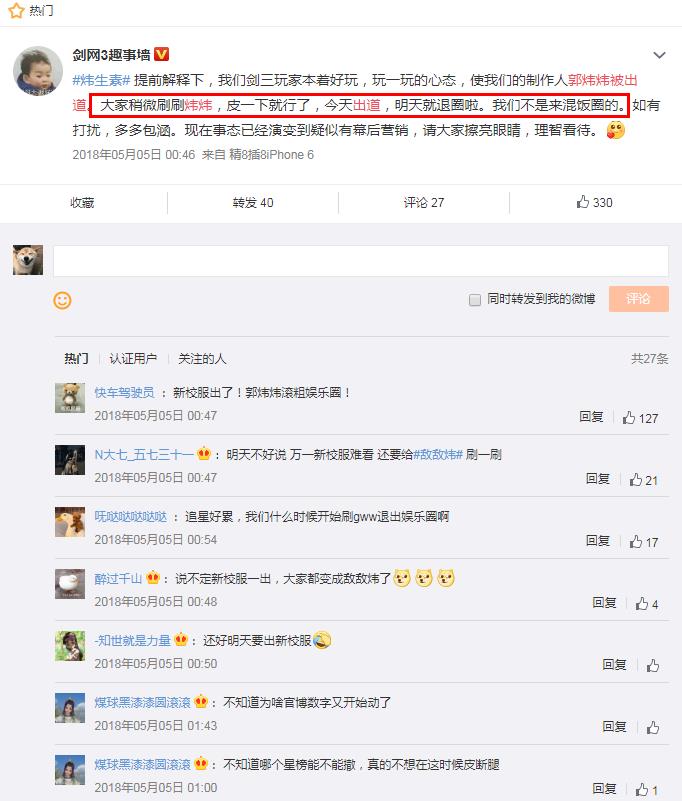The height and width of the screenshot is (801, 682).
Task: Click the 转发 40 repost button
Action: pos(253,203)
